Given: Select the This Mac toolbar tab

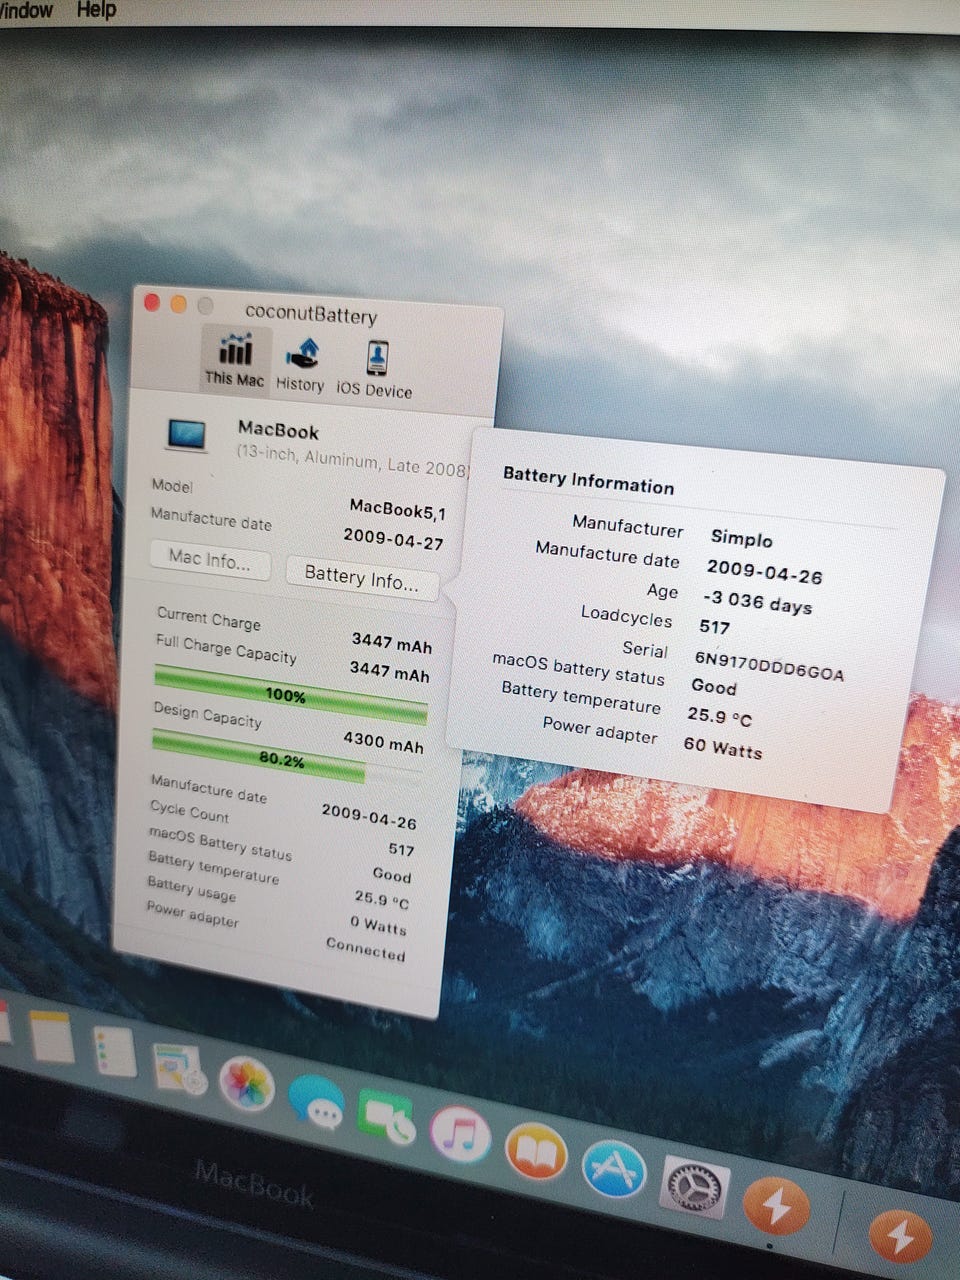Looking at the screenshot, I should pyautogui.click(x=235, y=358).
